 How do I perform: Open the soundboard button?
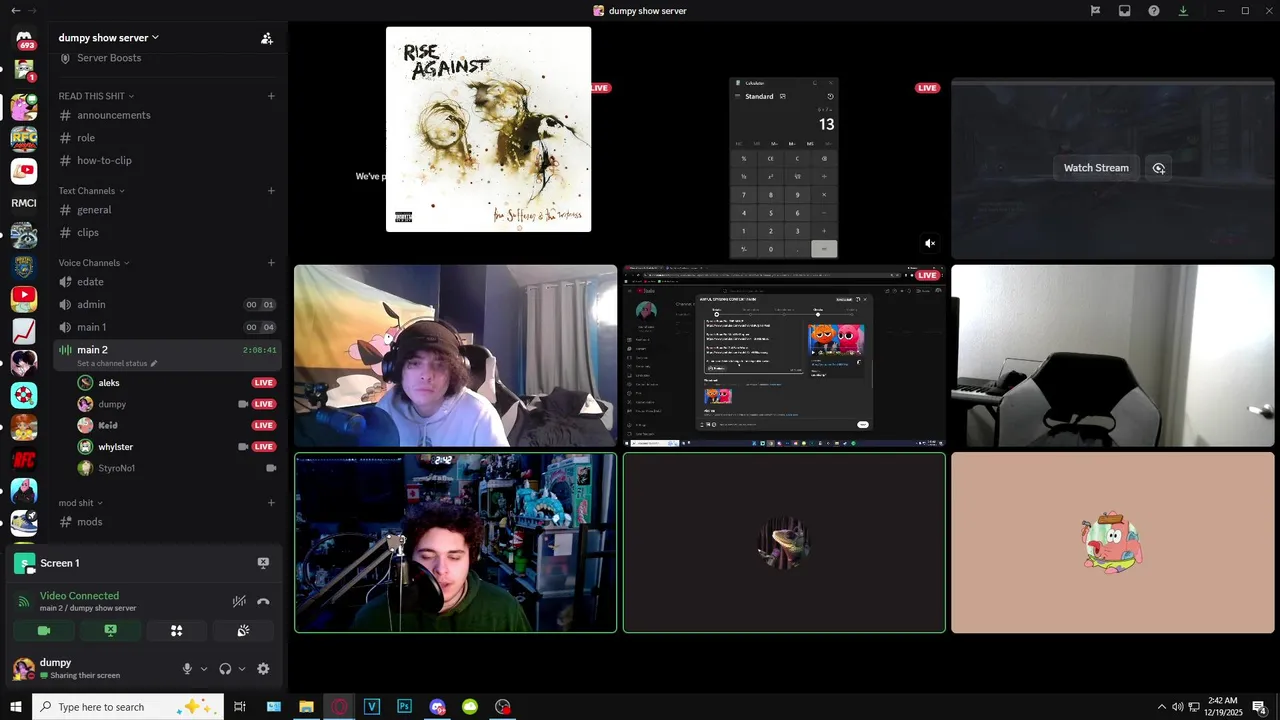(x=243, y=631)
